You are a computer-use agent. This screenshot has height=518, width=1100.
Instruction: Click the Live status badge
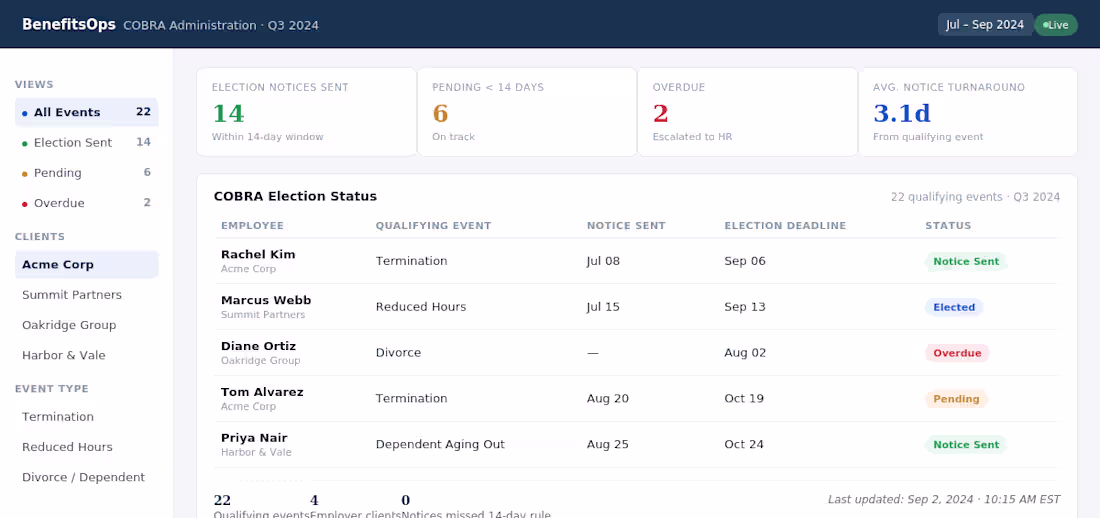click(x=1056, y=25)
